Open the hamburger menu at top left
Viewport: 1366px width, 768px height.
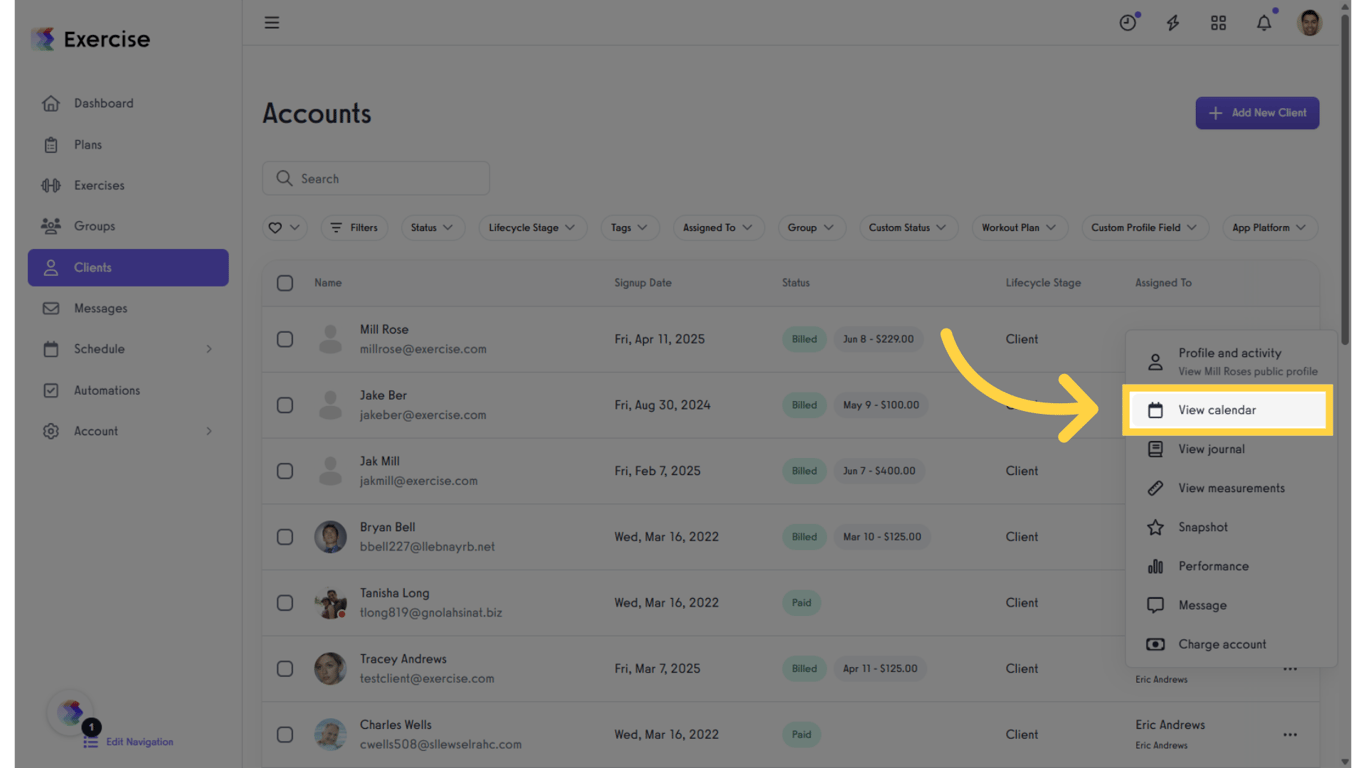(271, 22)
